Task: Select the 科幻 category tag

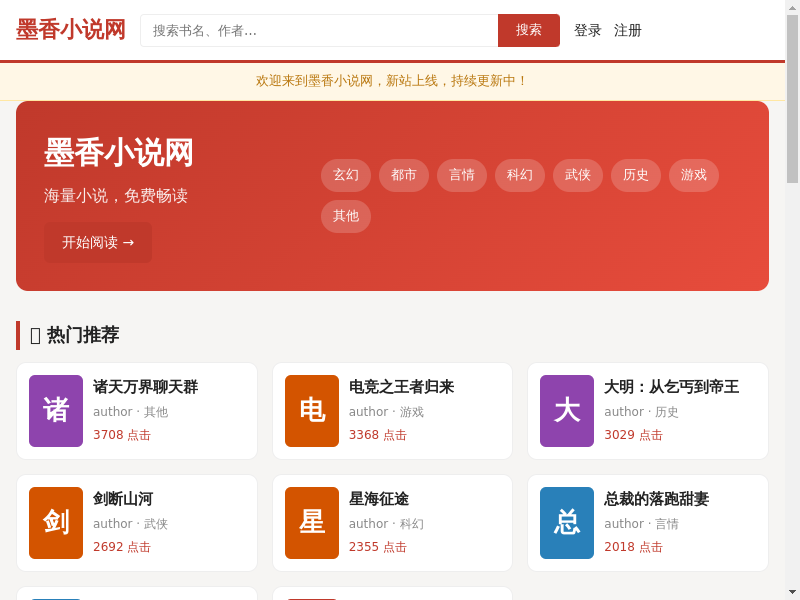Action: 520,175
